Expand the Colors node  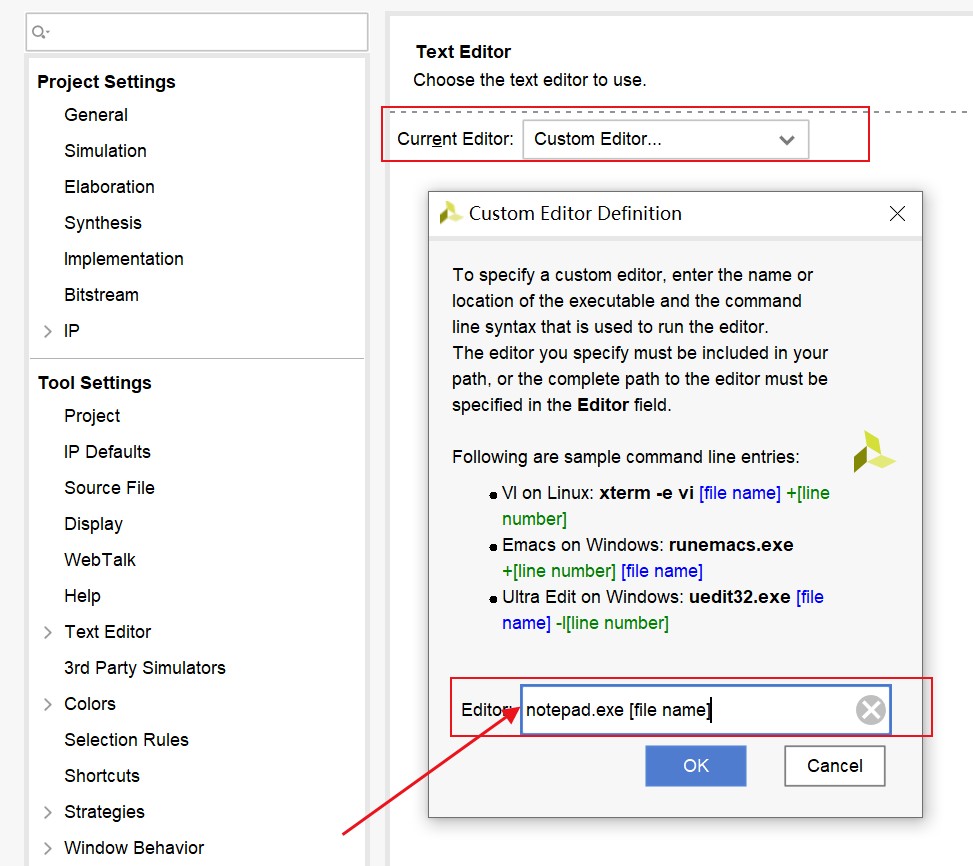(x=47, y=704)
